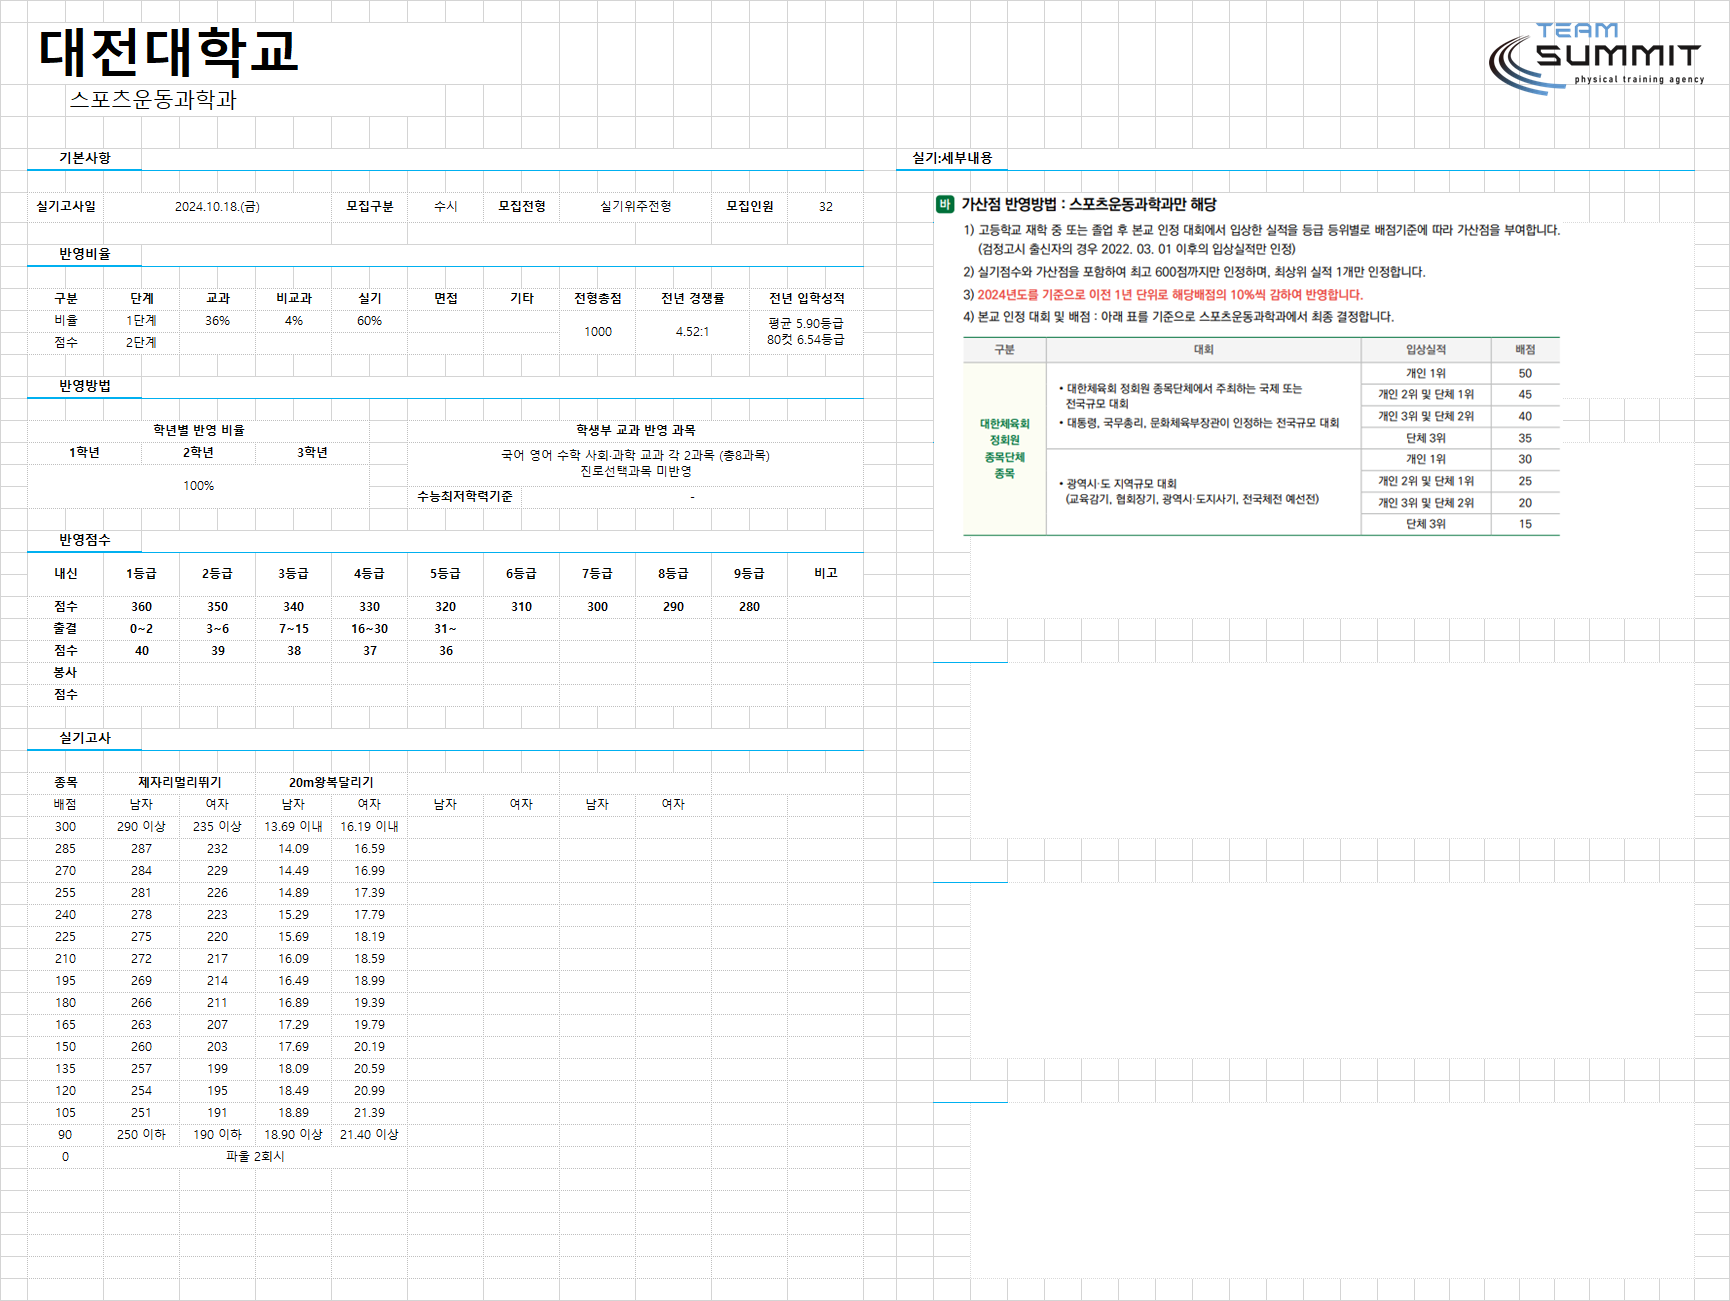This screenshot has width=1730, height=1301.
Task: Click the 전년 경쟁률 value 4.52:1
Action: click(x=692, y=332)
